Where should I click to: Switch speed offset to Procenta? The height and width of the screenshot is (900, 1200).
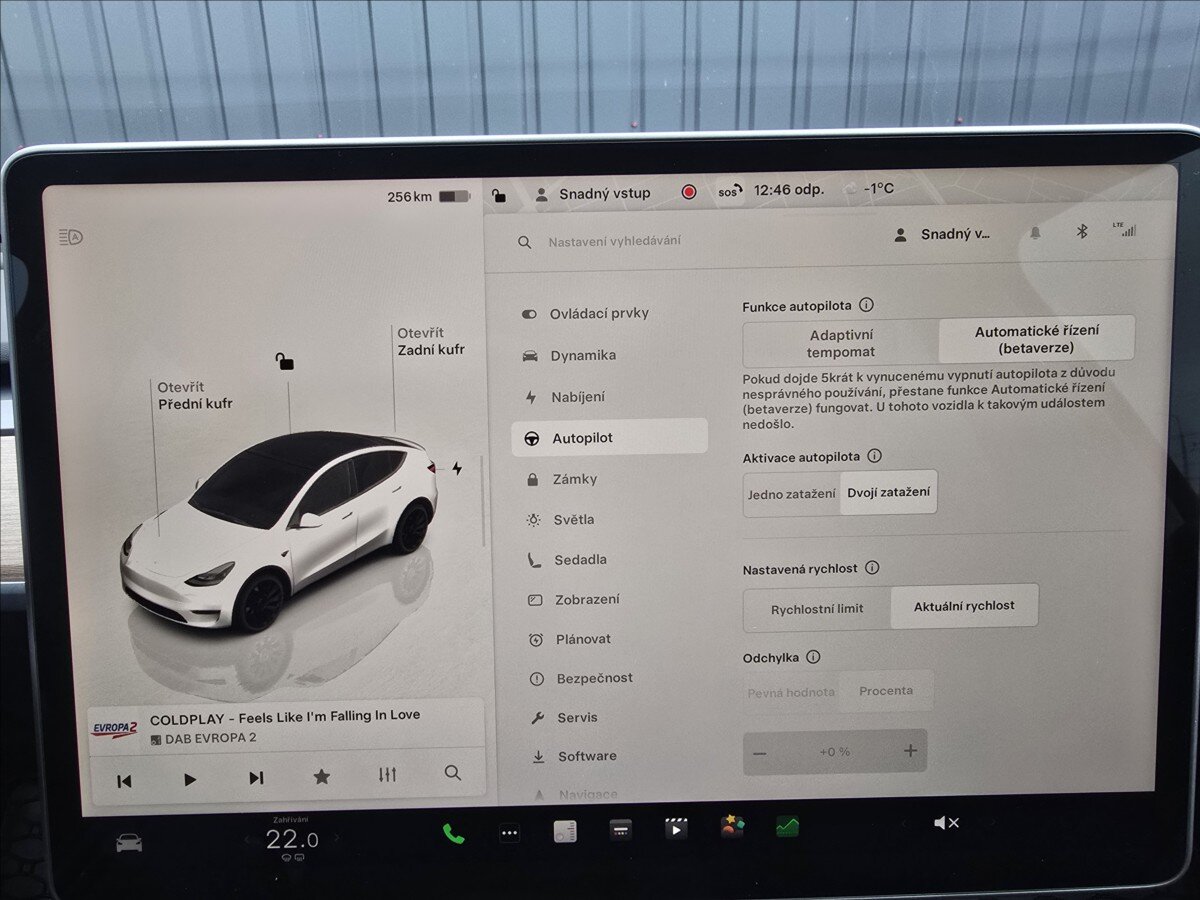click(888, 690)
